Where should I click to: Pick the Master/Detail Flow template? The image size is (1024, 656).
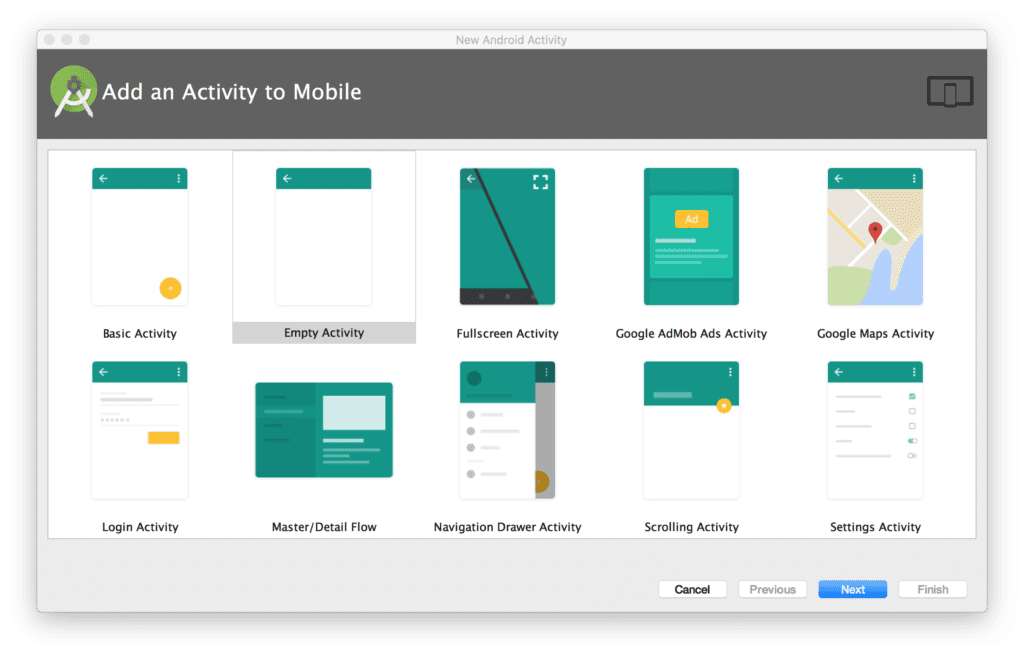click(323, 430)
